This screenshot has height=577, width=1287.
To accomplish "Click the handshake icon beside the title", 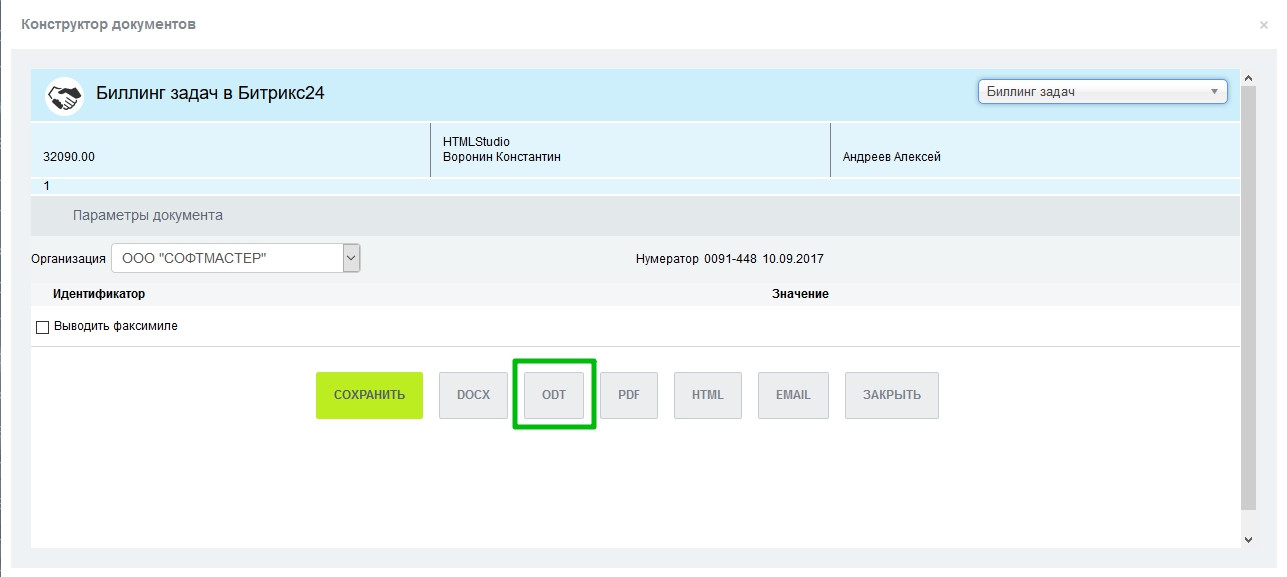I will point(64,95).
